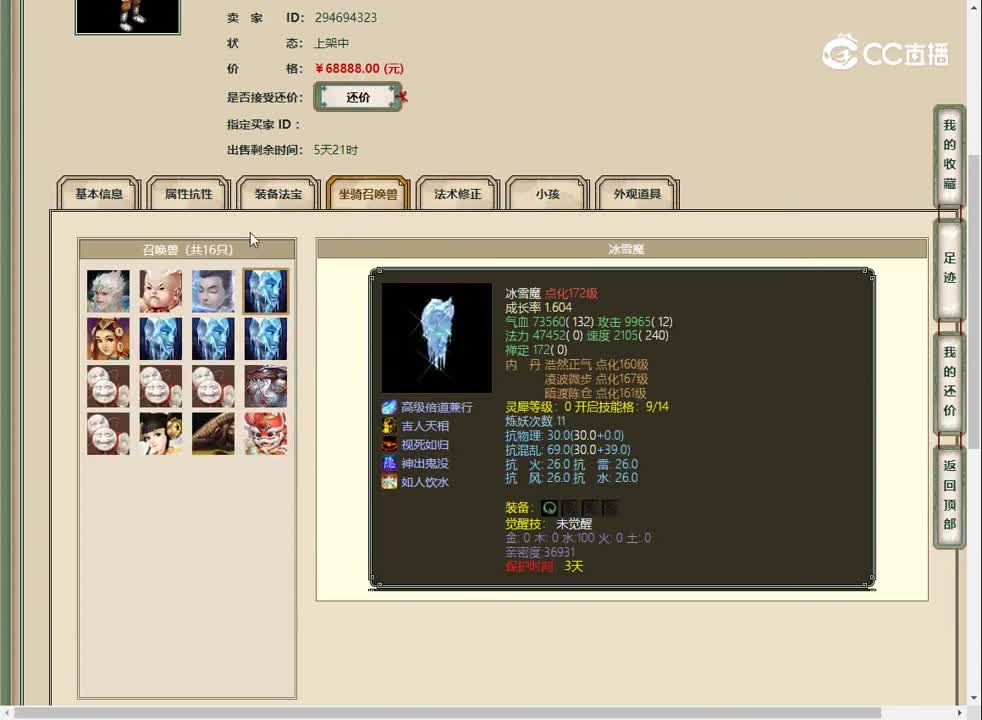
Task: Select the golden-headdress woman summon portrait
Action: [x=108, y=339]
